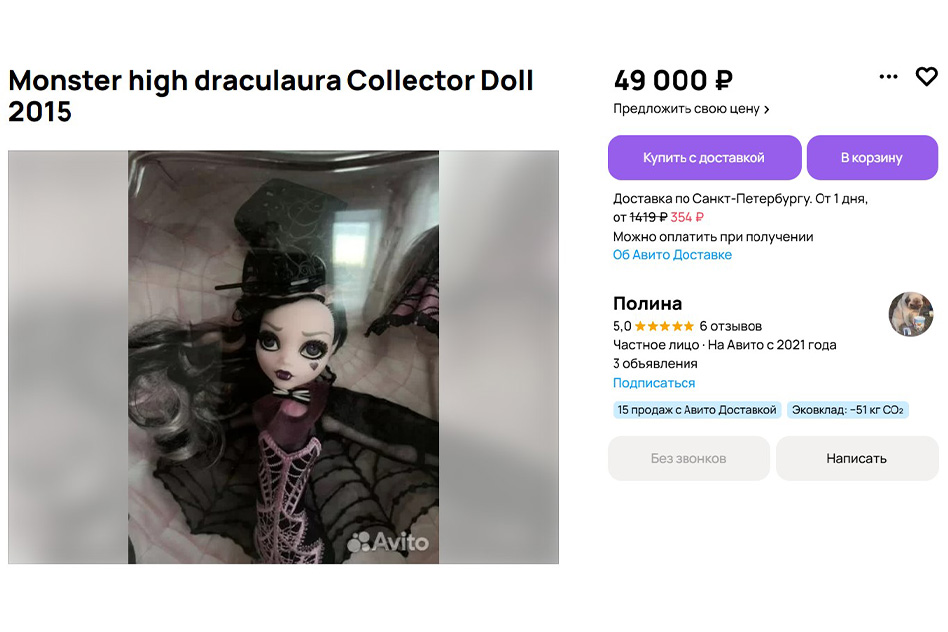Open Об Авито Доставке link
Screen dimensions: 948x632
(672, 255)
